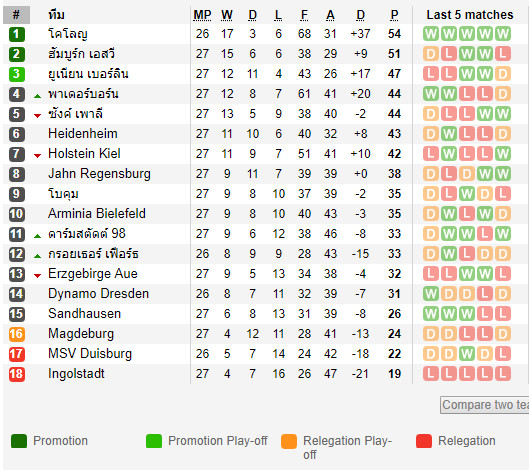Click the bright green rank 3 badge
The image size is (529, 470).
(17, 74)
